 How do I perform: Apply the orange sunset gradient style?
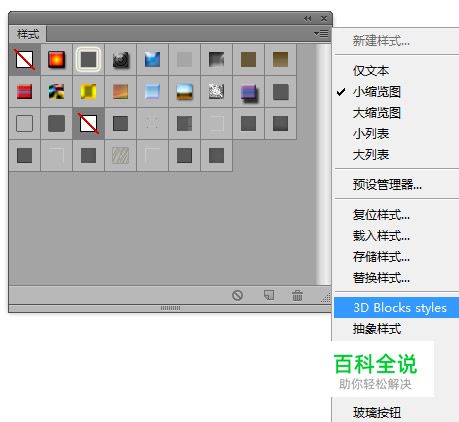pos(120,91)
